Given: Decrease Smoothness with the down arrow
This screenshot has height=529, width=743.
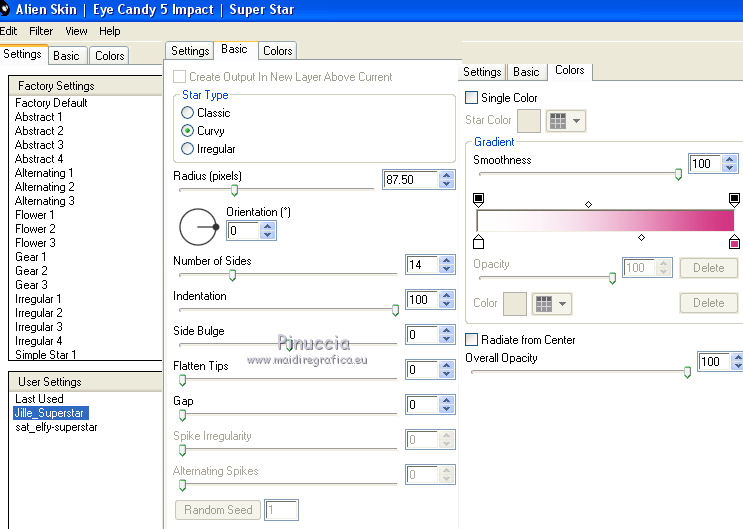Looking at the screenshot, I should [730, 168].
